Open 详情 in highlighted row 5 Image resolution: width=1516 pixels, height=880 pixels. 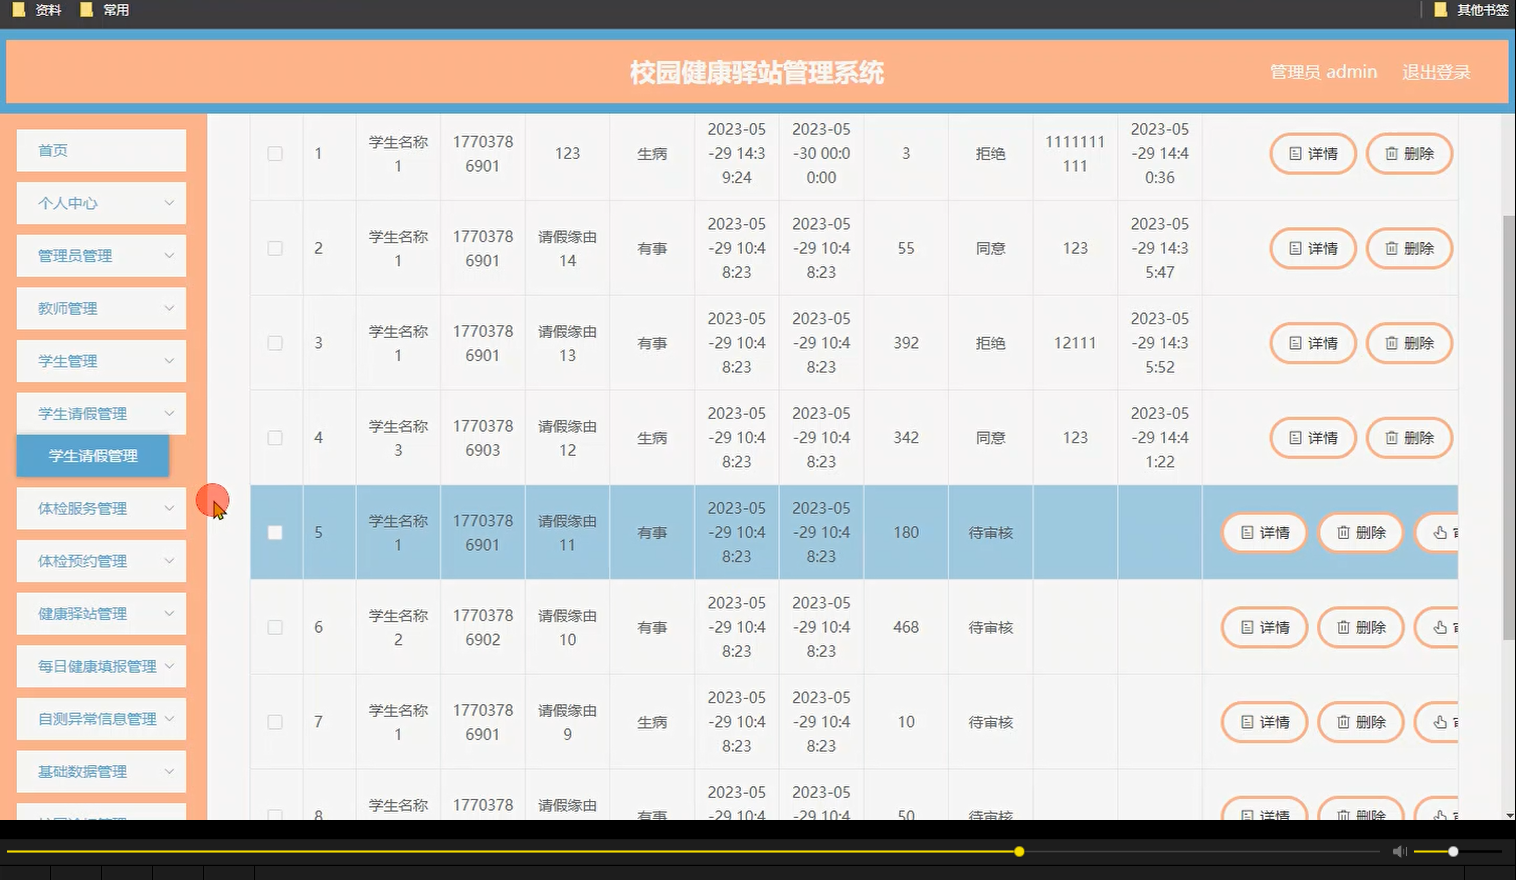pyautogui.click(x=1265, y=533)
